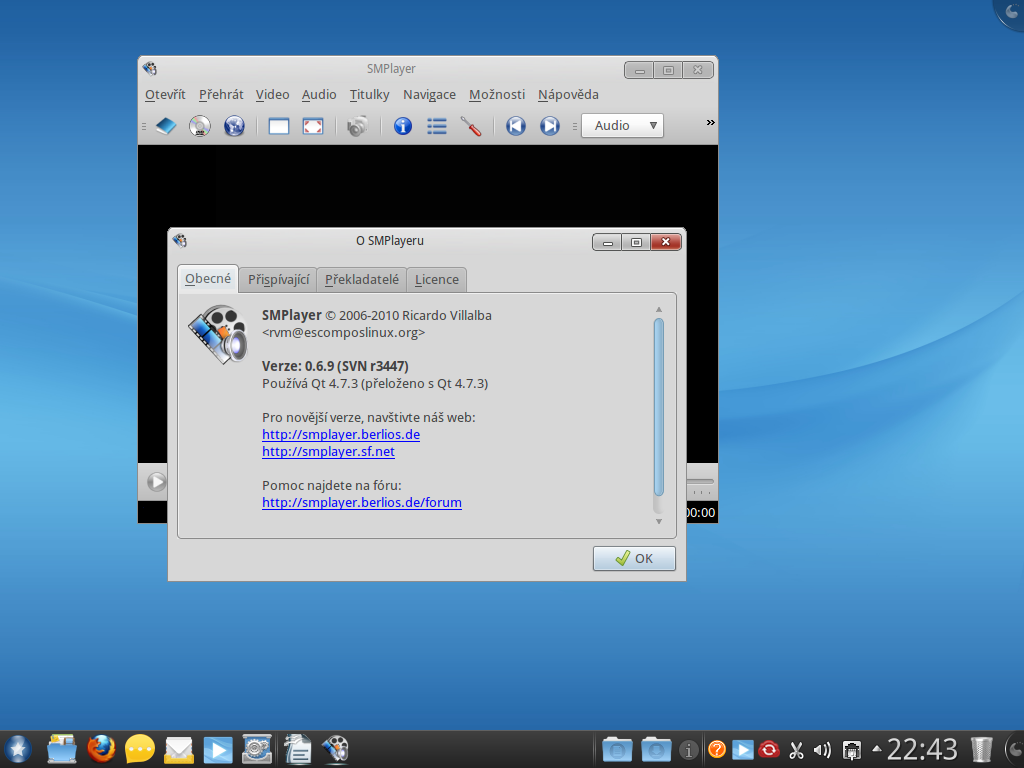Open the Možnosti menu
Viewport: 1024px width, 768px height.
496,95
